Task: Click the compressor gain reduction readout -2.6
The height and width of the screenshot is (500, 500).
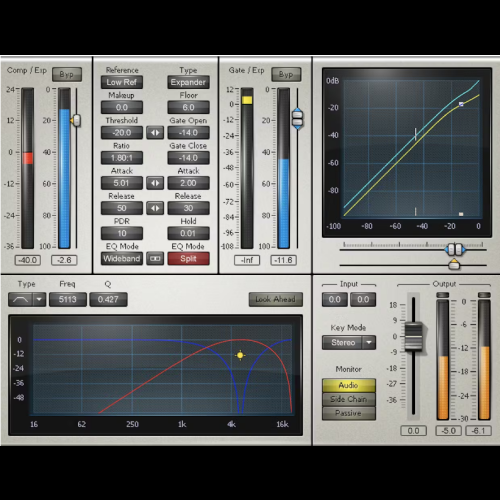Action: pyautogui.click(x=64, y=260)
